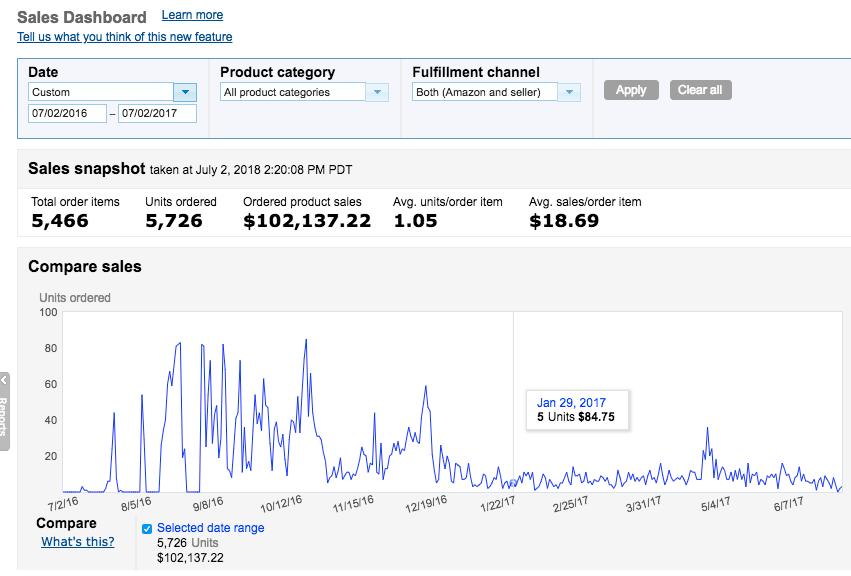Click the Fulfillment channel dropdown arrow
Screen dimensions: 851x576
(569, 92)
